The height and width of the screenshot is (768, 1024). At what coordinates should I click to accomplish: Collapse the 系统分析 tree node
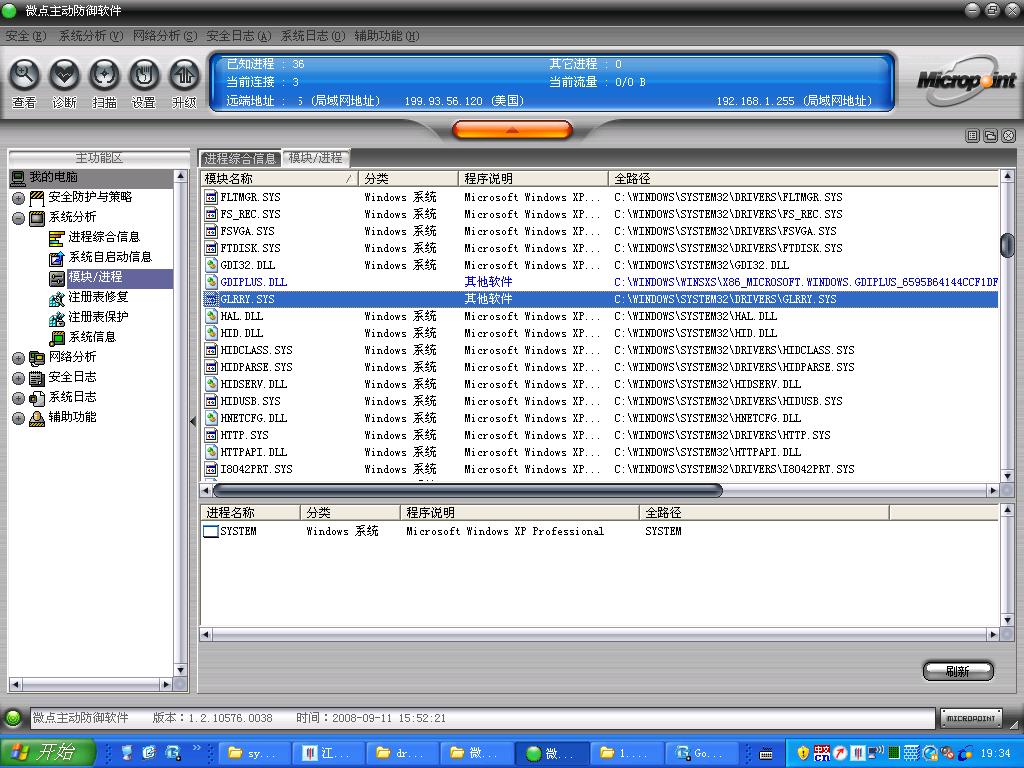[x=18, y=218]
